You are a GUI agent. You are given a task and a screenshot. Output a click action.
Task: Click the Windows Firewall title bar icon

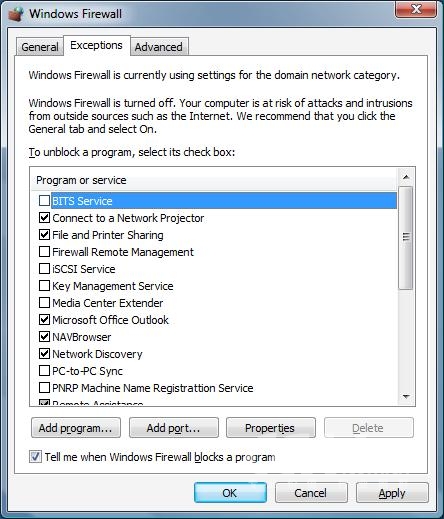(x=16, y=14)
